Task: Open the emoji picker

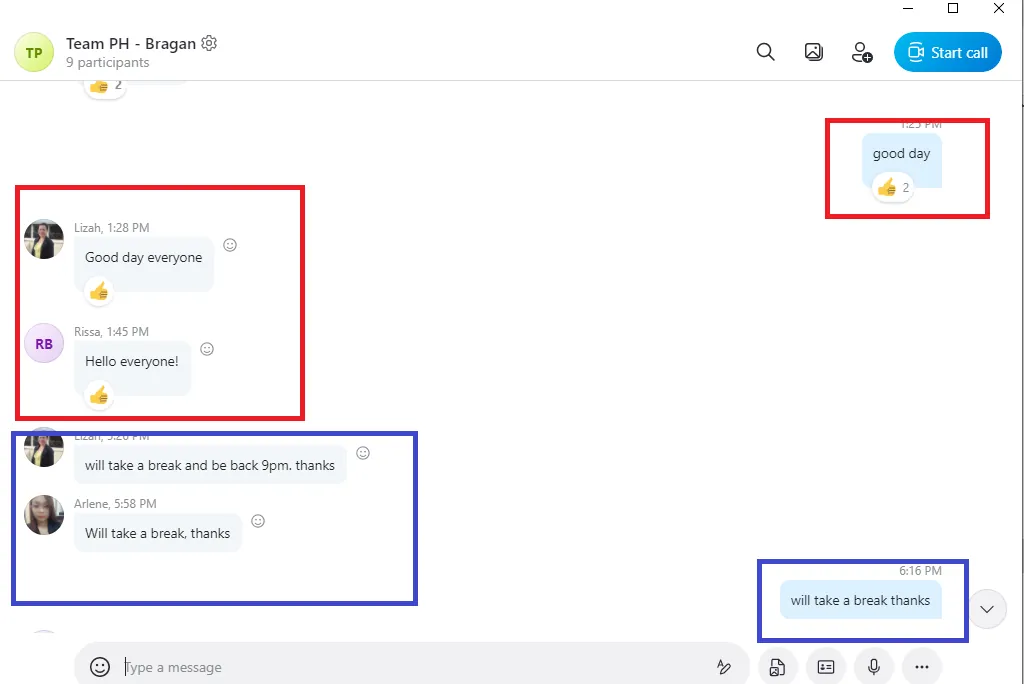Action: (100, 667)
